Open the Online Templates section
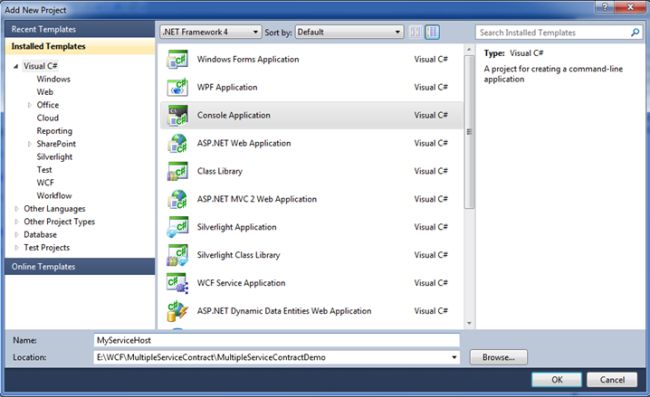This screenshot has width=650, height=397. pos(80,266)
